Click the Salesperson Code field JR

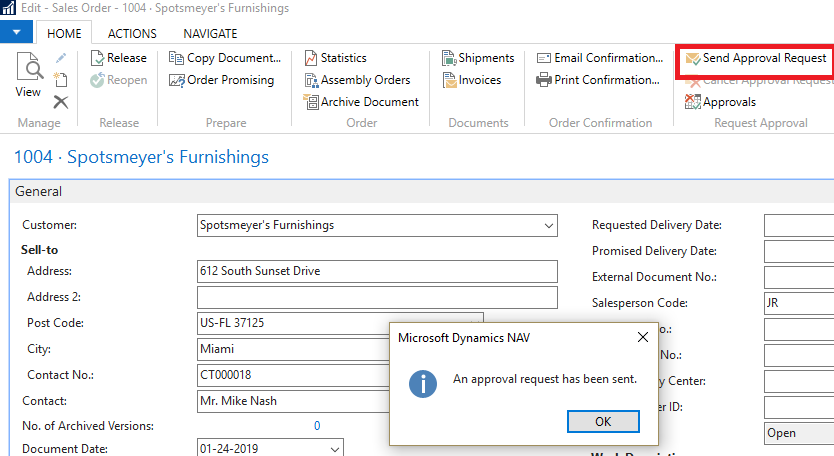[x=799, y=303]
